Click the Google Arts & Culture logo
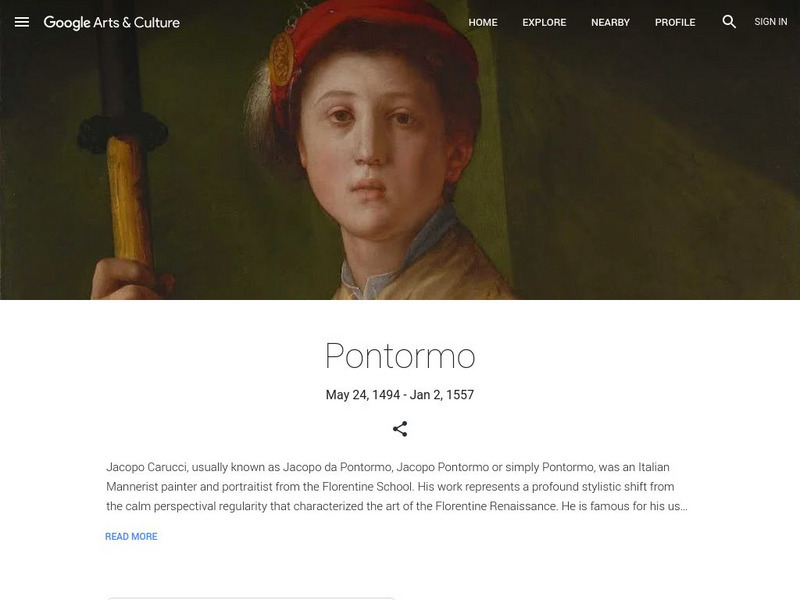The height and width of the screenshot is (600, 800). [x=111, y=22]
